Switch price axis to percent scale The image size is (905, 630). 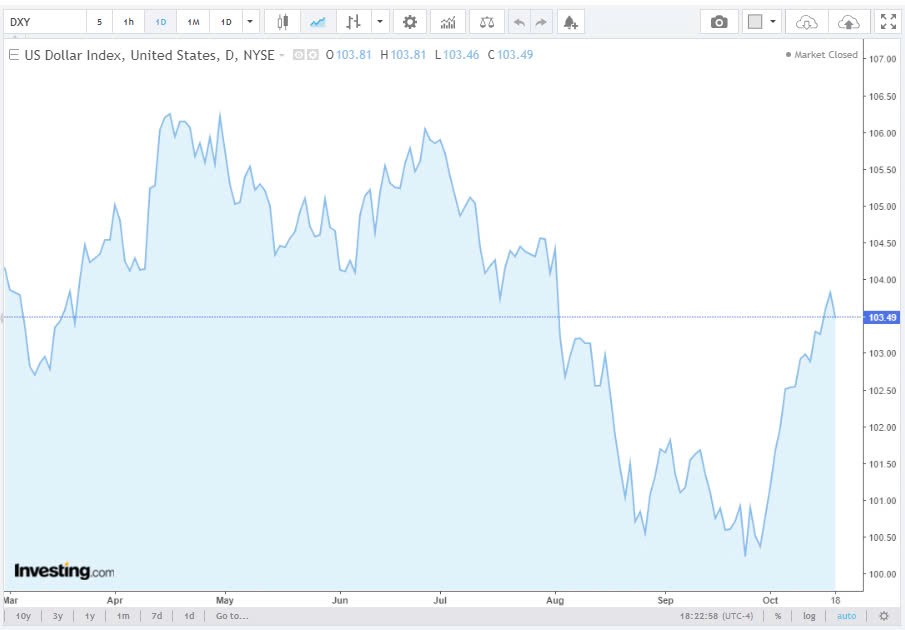(788, 616)
